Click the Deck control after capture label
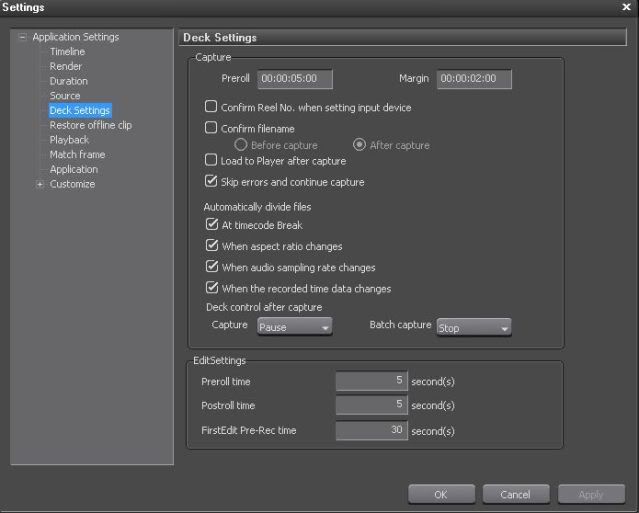Screen dimensions: 639x513 [x=264, y=307]
